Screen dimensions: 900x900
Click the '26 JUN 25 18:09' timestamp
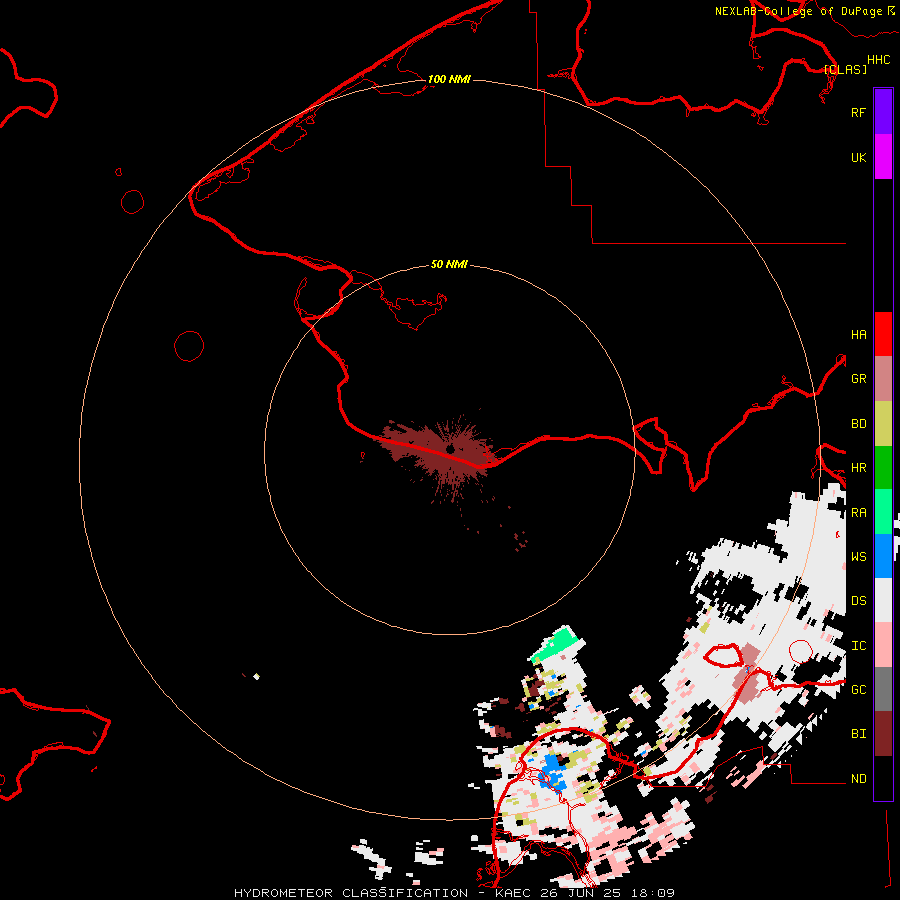point(607,893)
